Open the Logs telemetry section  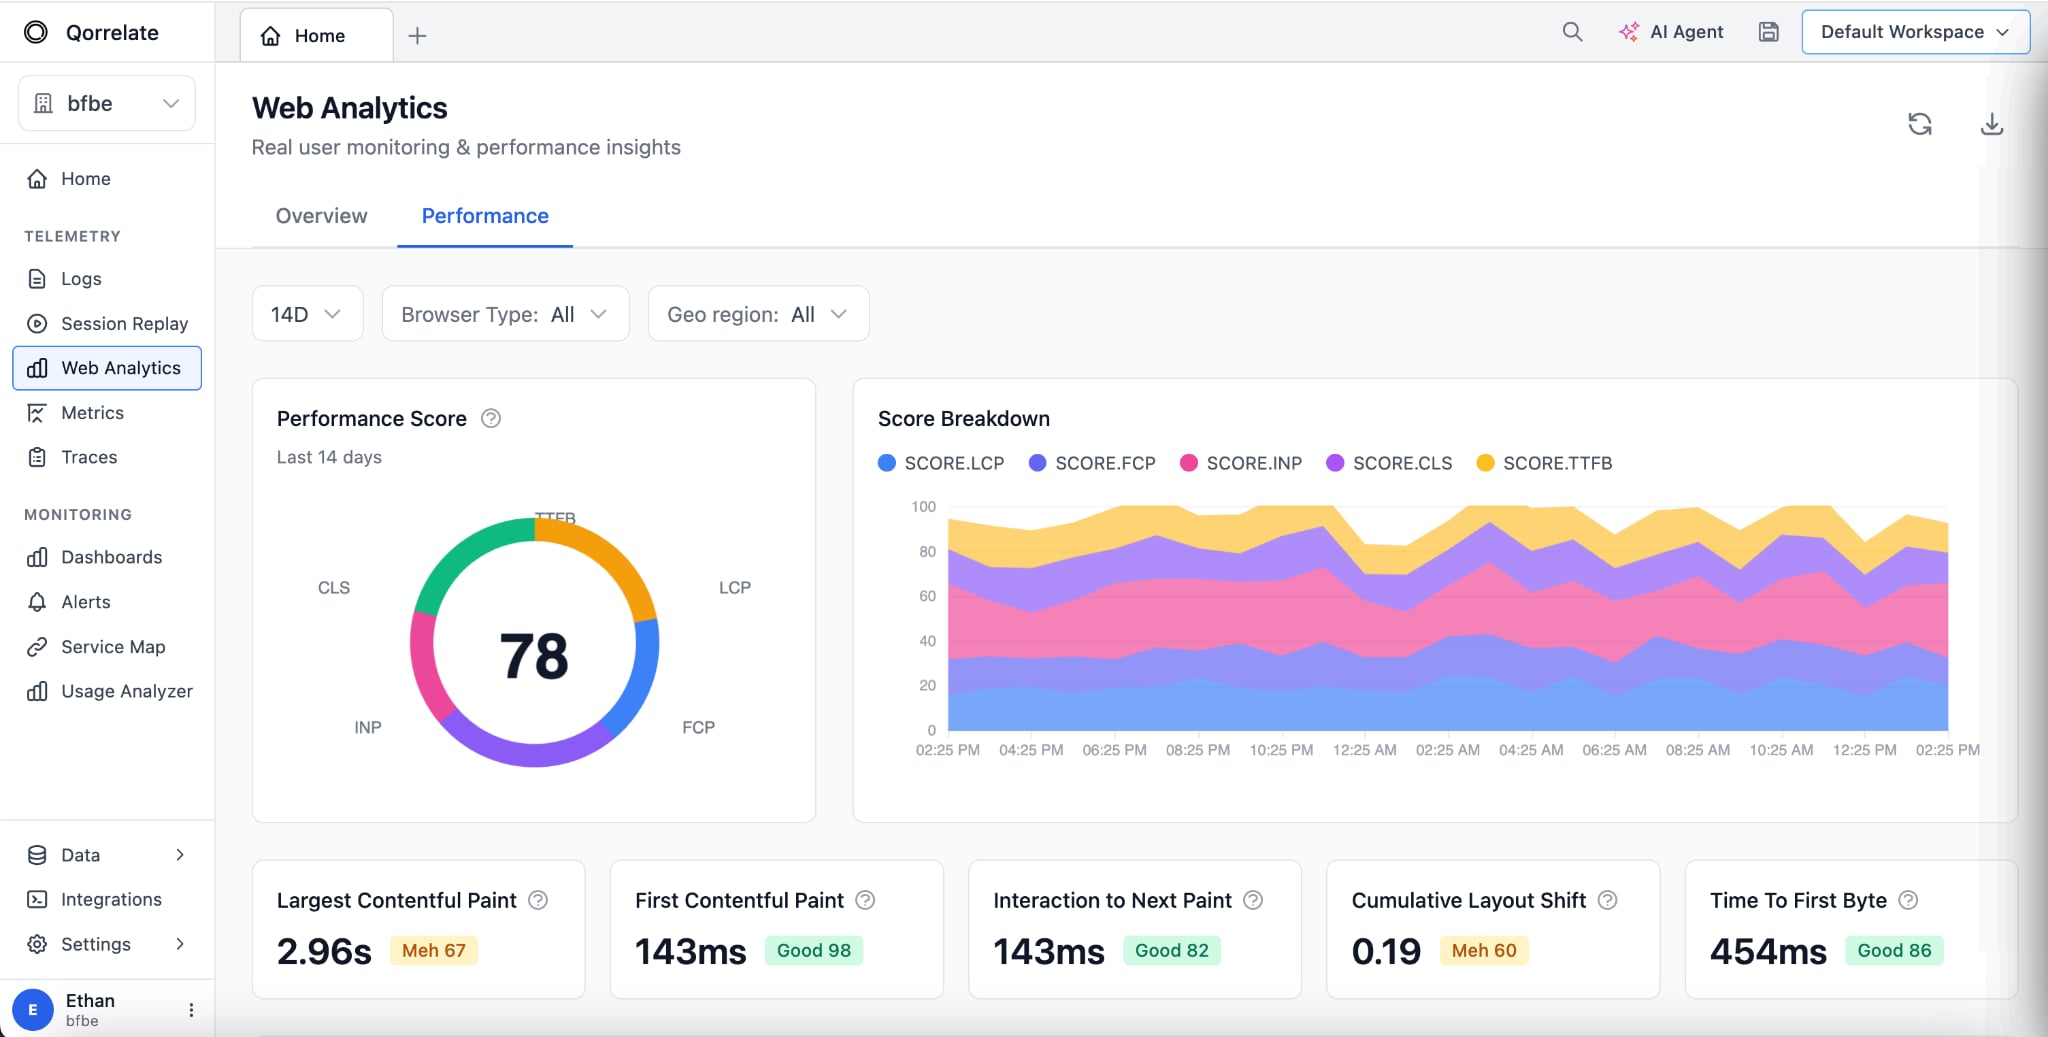[81, 279]
